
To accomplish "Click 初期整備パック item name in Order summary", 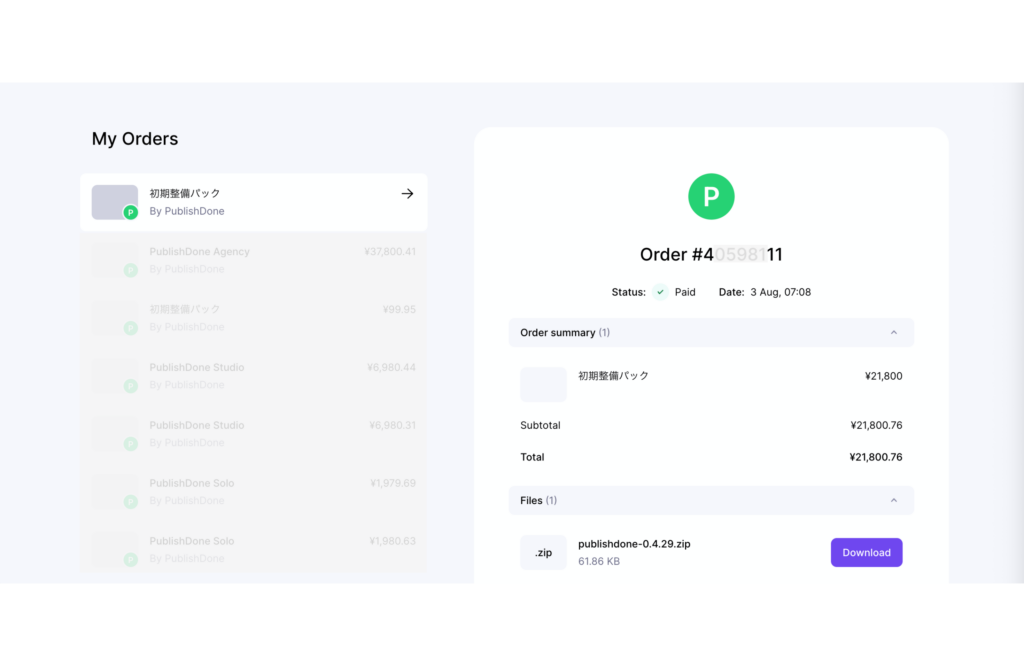I will point(613,376).
